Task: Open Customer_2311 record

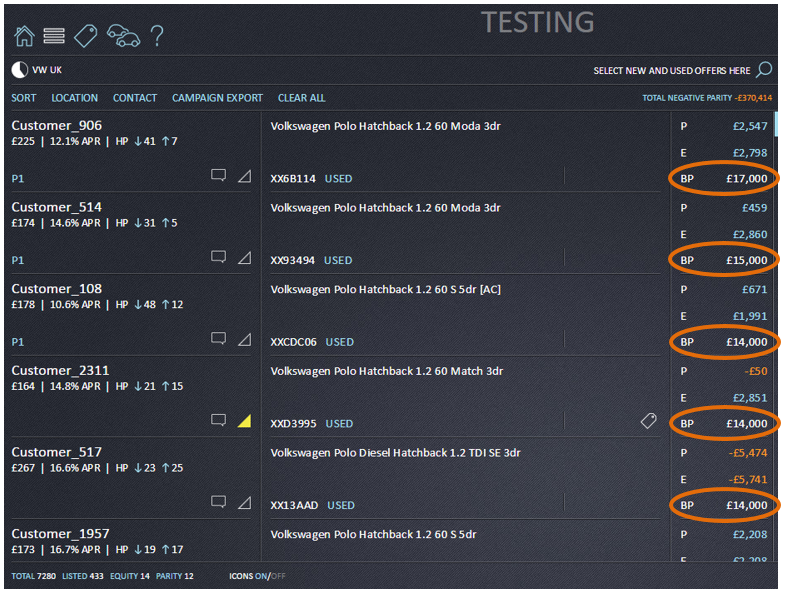Action: (60, 370)
